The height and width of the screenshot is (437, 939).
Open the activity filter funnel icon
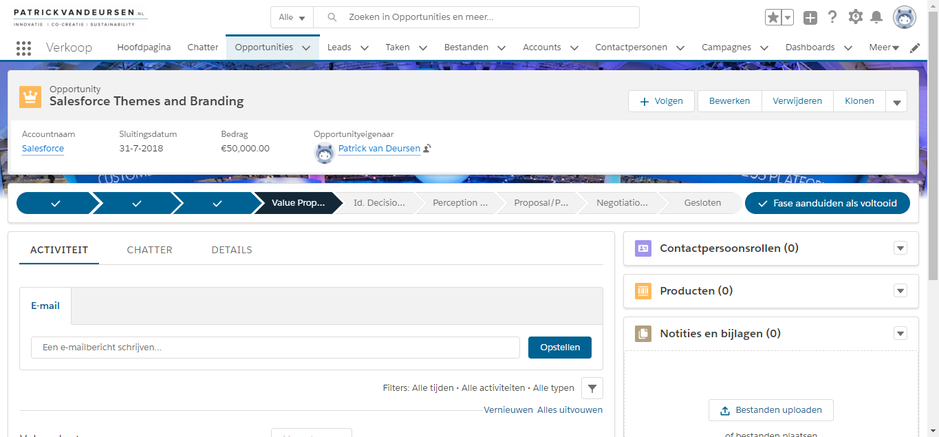tap(592, 389)
